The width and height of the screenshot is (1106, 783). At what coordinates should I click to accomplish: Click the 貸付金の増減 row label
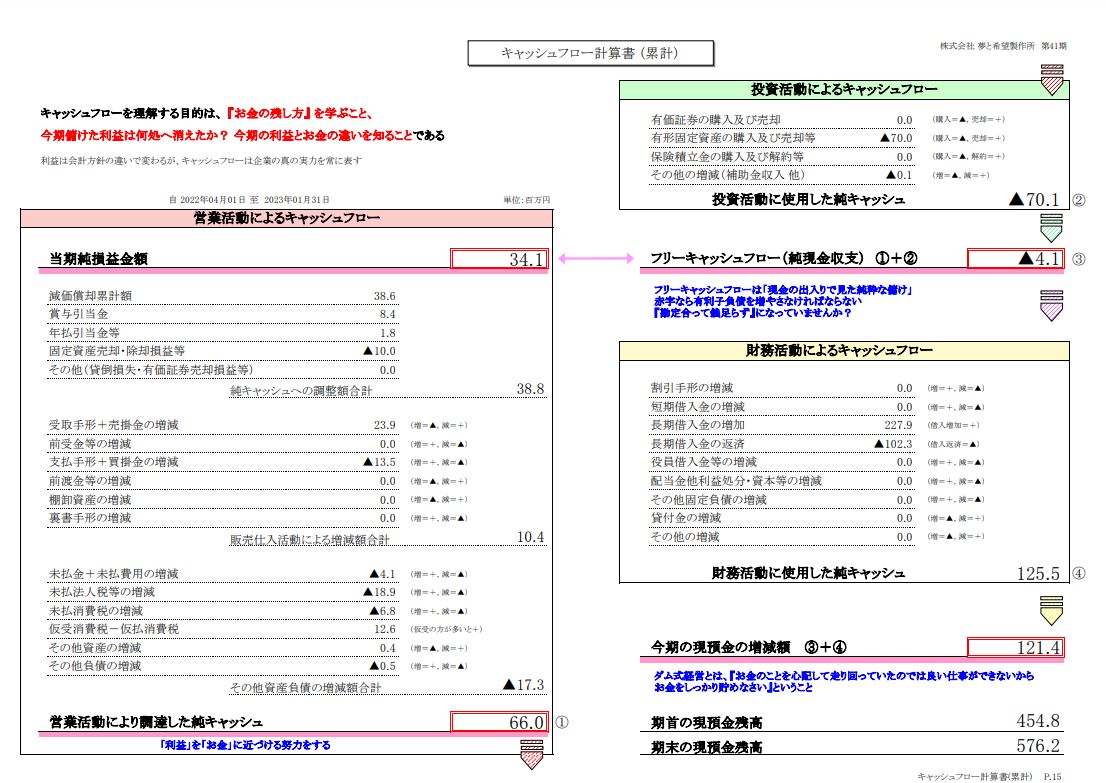point(686,518)
